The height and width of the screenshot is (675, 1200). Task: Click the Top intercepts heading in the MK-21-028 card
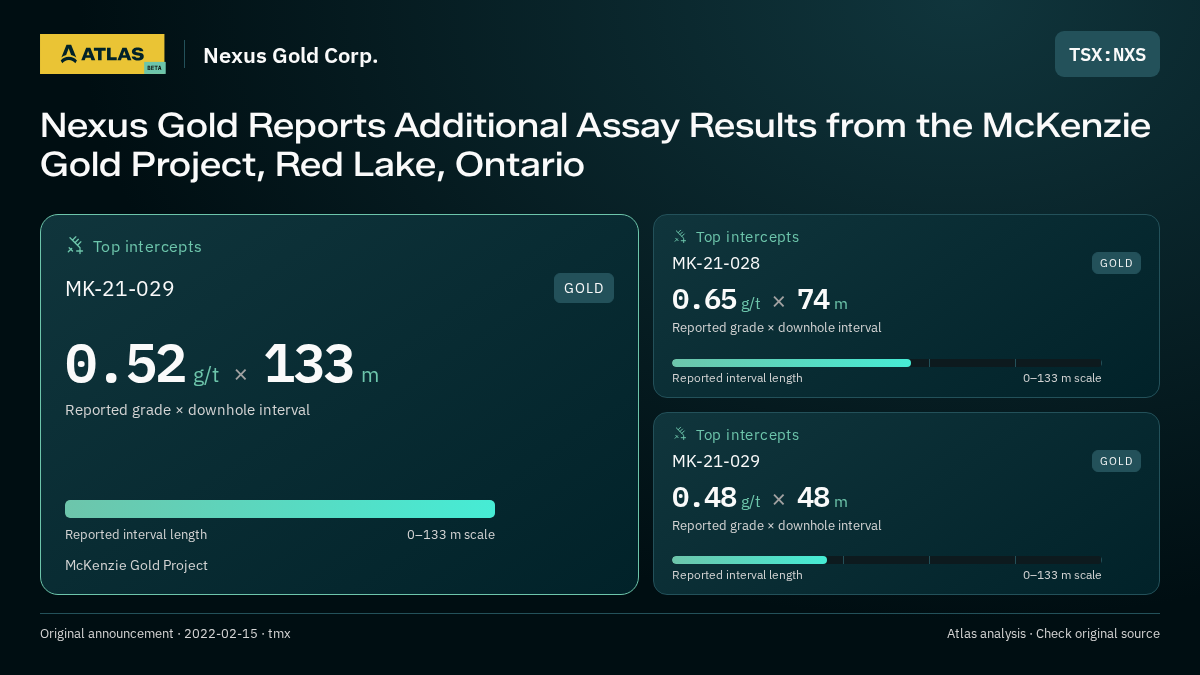click(747, 237)
